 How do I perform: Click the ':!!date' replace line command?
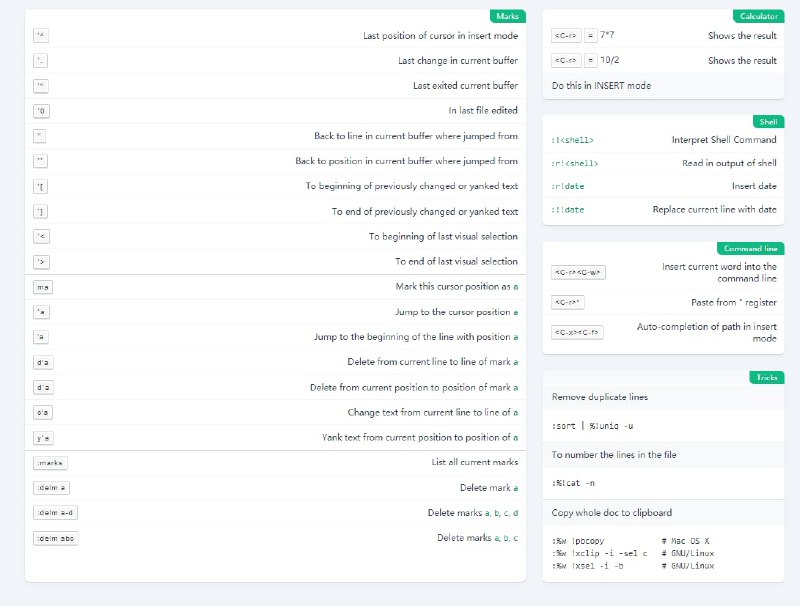(568, 210)
